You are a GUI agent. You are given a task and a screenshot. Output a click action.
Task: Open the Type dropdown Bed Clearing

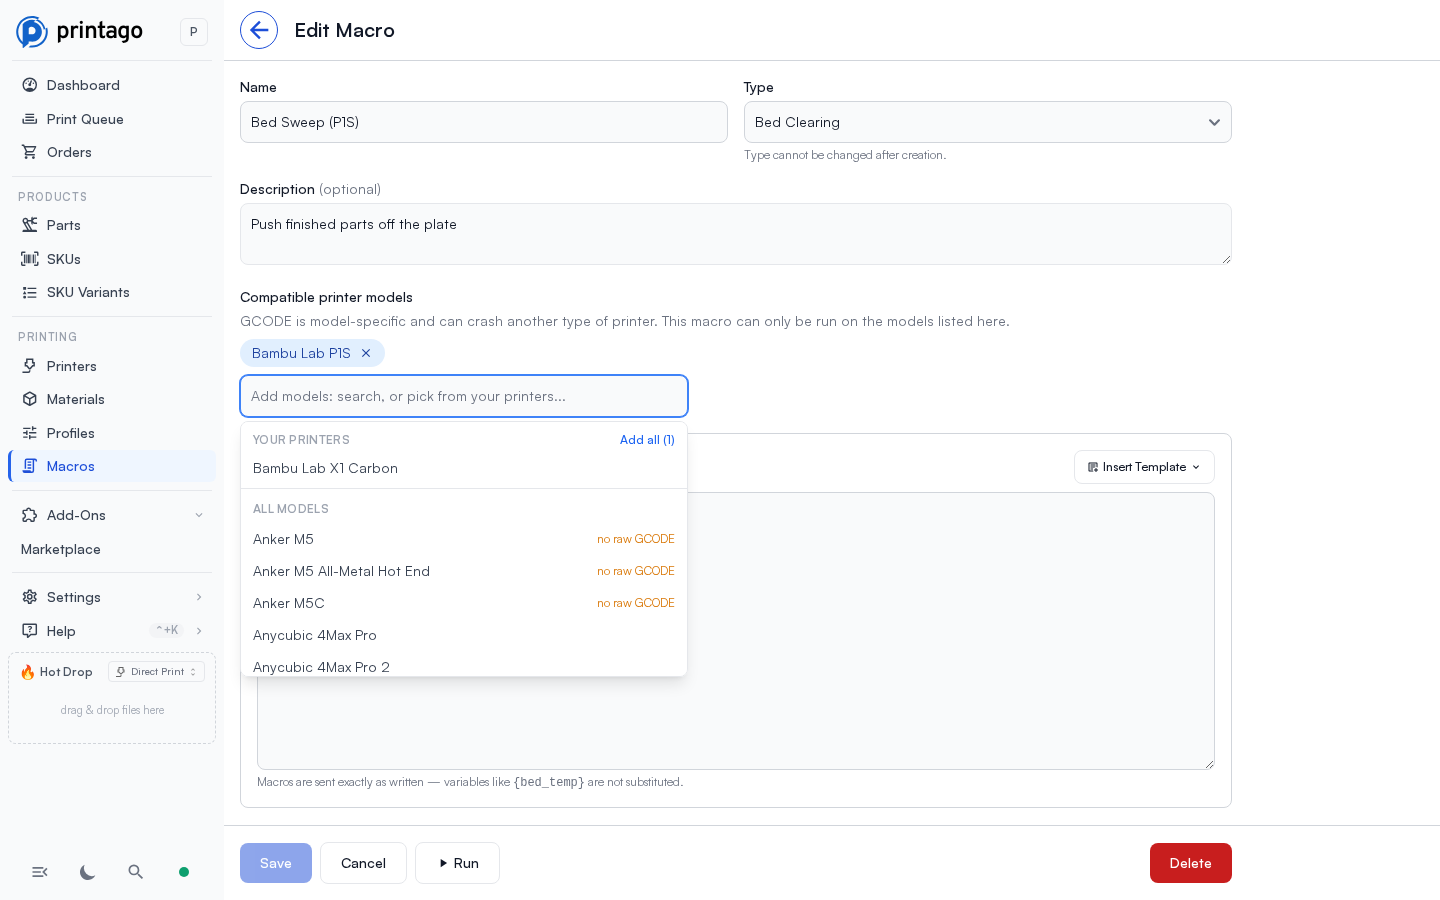tap(988, 122)
